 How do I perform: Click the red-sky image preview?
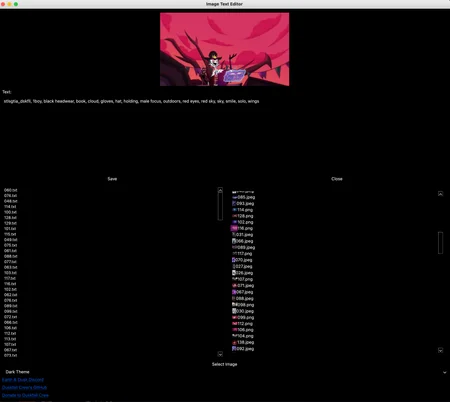225,49
